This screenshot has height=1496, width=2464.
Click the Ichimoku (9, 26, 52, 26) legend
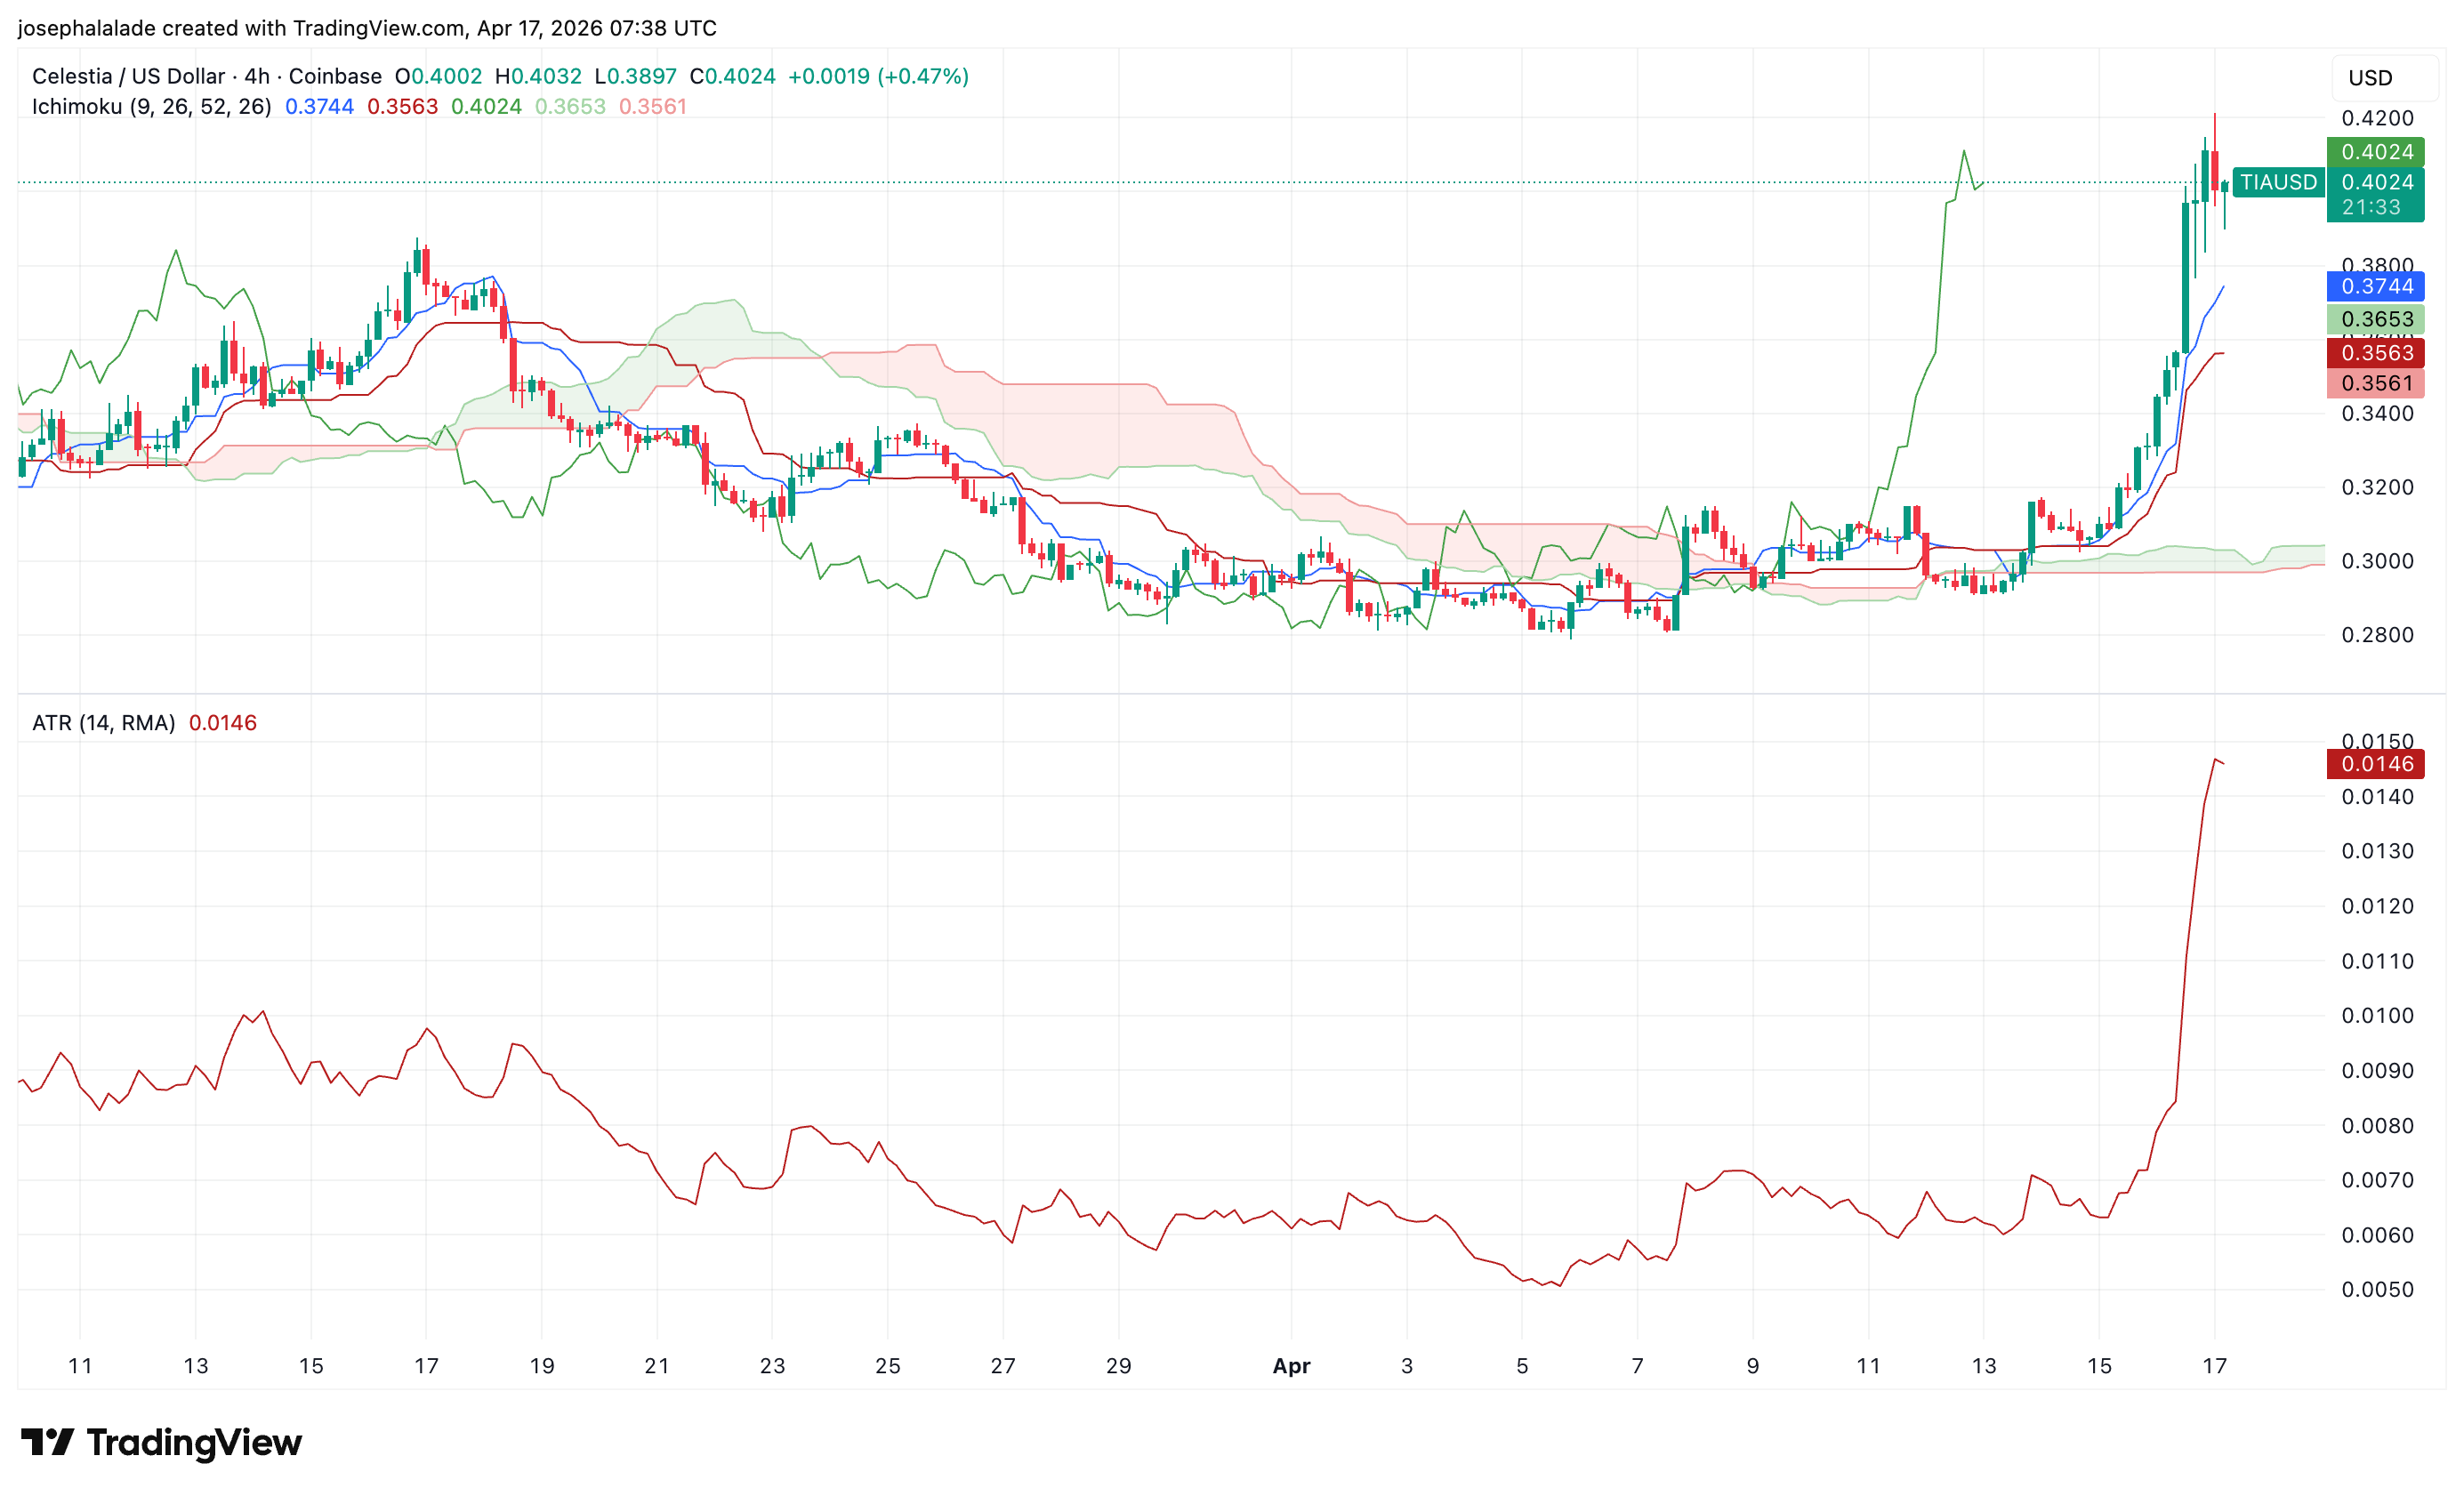(x=151, y=106)
